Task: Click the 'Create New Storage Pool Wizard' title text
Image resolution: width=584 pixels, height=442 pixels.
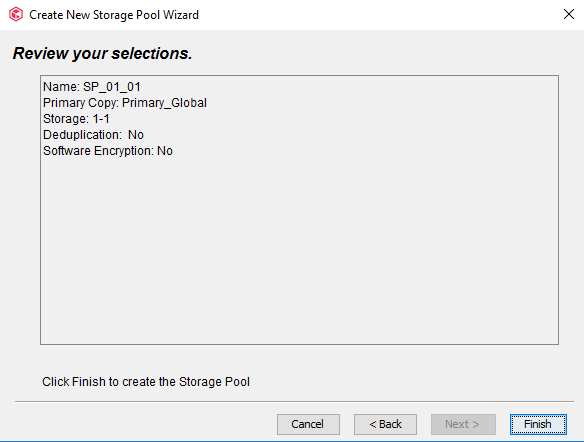Action: coord(114,15)
